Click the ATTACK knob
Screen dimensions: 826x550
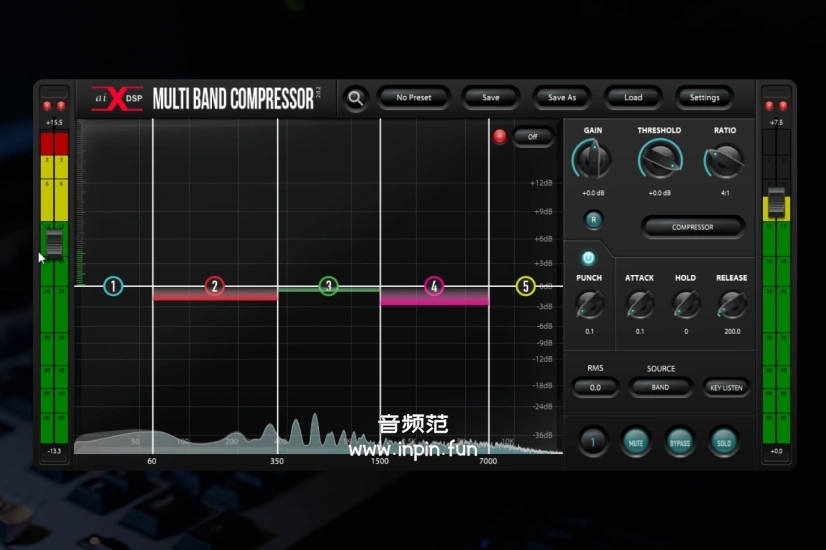[x=640, y=305]
